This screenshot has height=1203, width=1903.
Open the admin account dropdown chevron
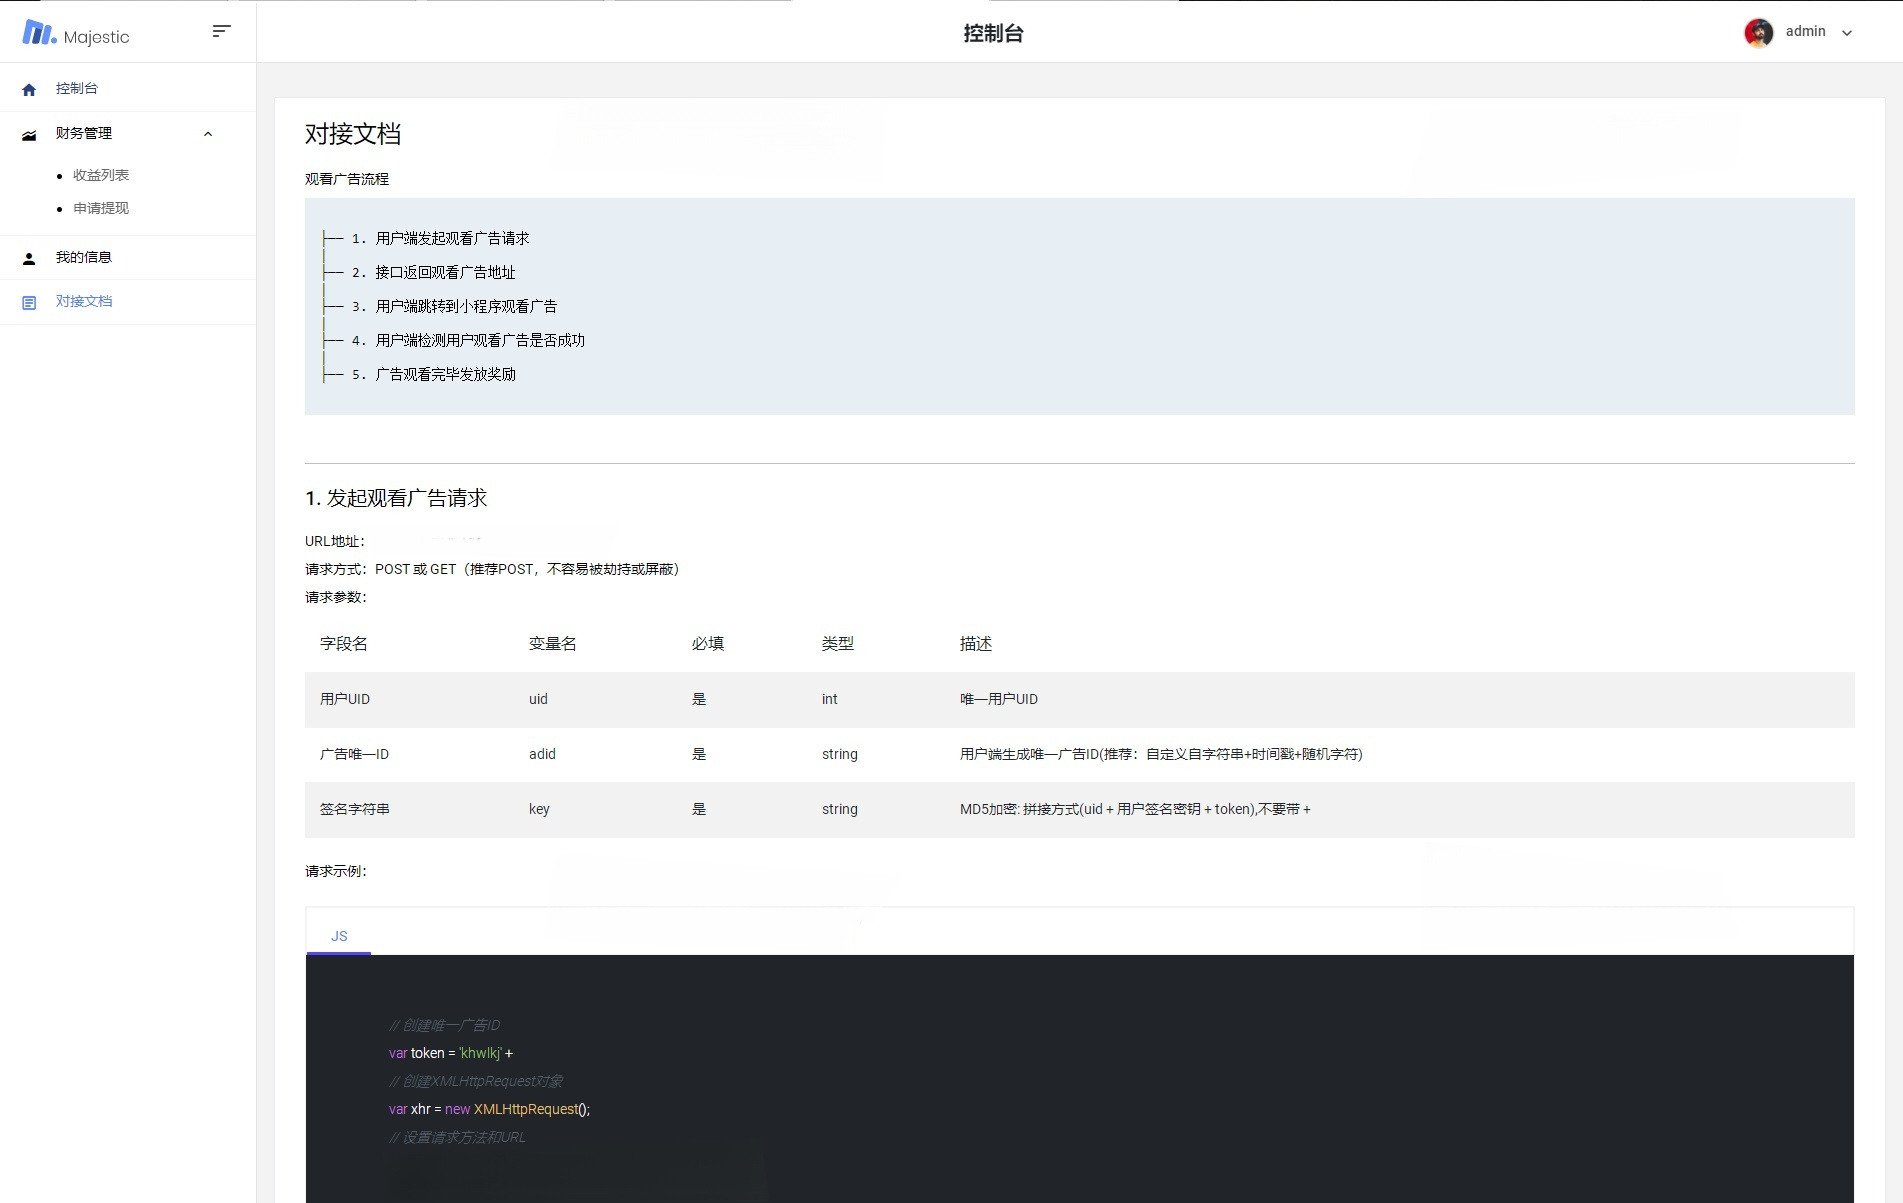coord(1845,32)
